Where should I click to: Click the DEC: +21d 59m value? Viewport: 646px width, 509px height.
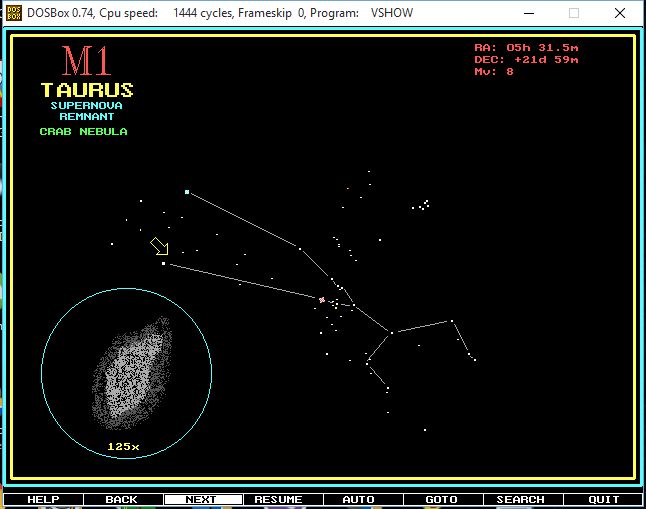pyautogui.click(x=526, y=60)
